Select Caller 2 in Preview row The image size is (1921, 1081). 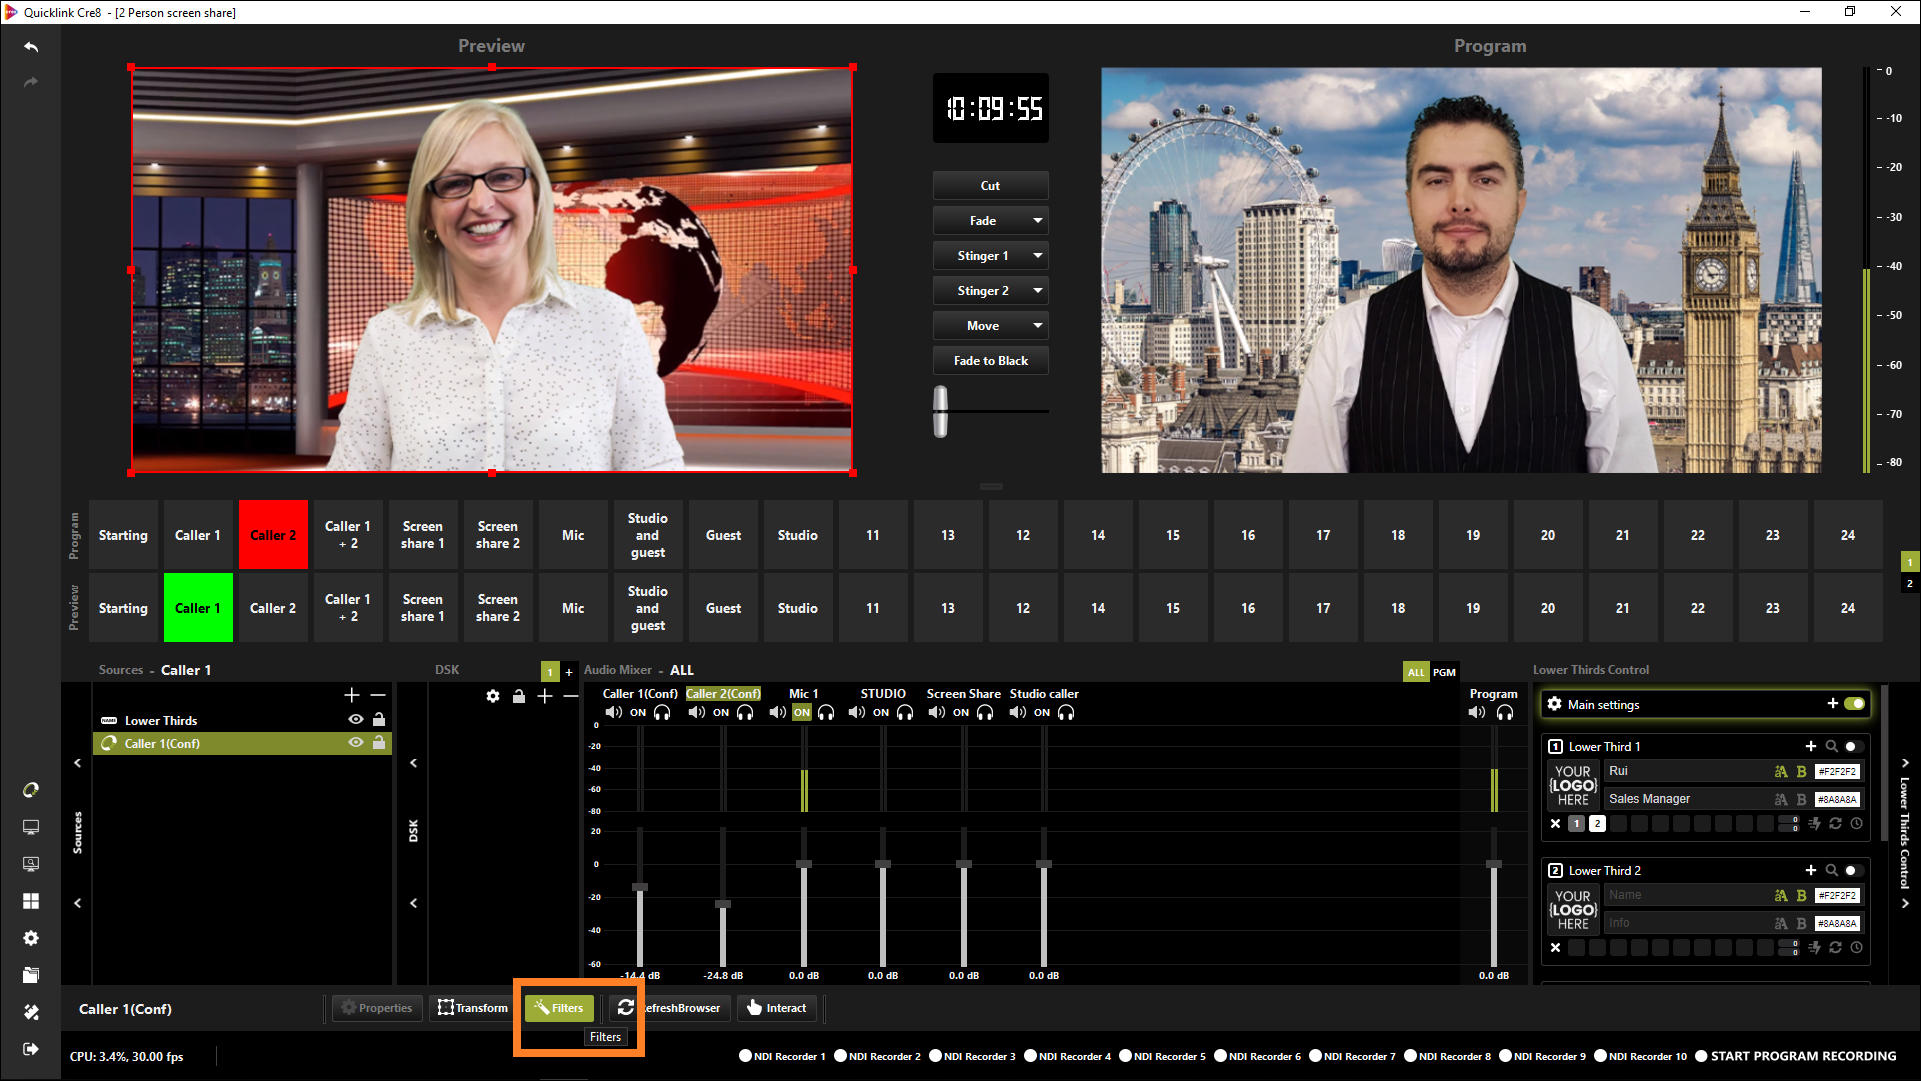click(x=273, y=608)
